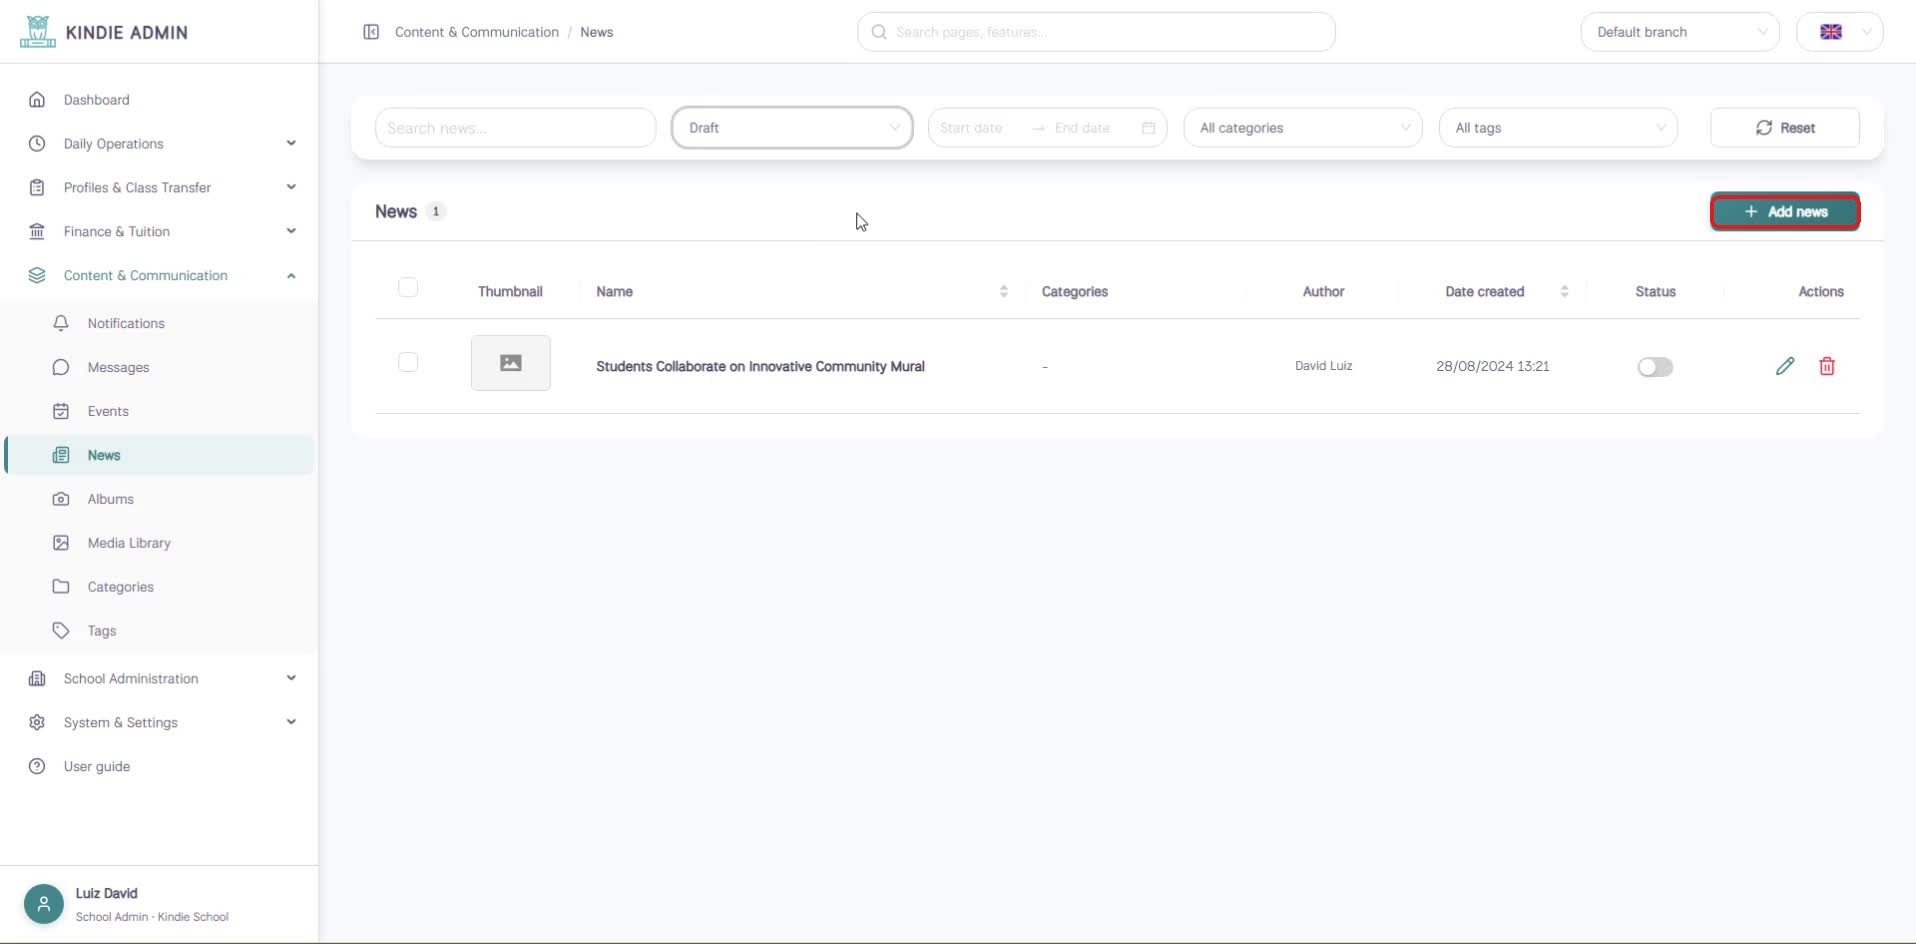The height and width of the screenshot is (944, 1916).
Task: Open the All categories dropdown
Action: (1303, 128)
